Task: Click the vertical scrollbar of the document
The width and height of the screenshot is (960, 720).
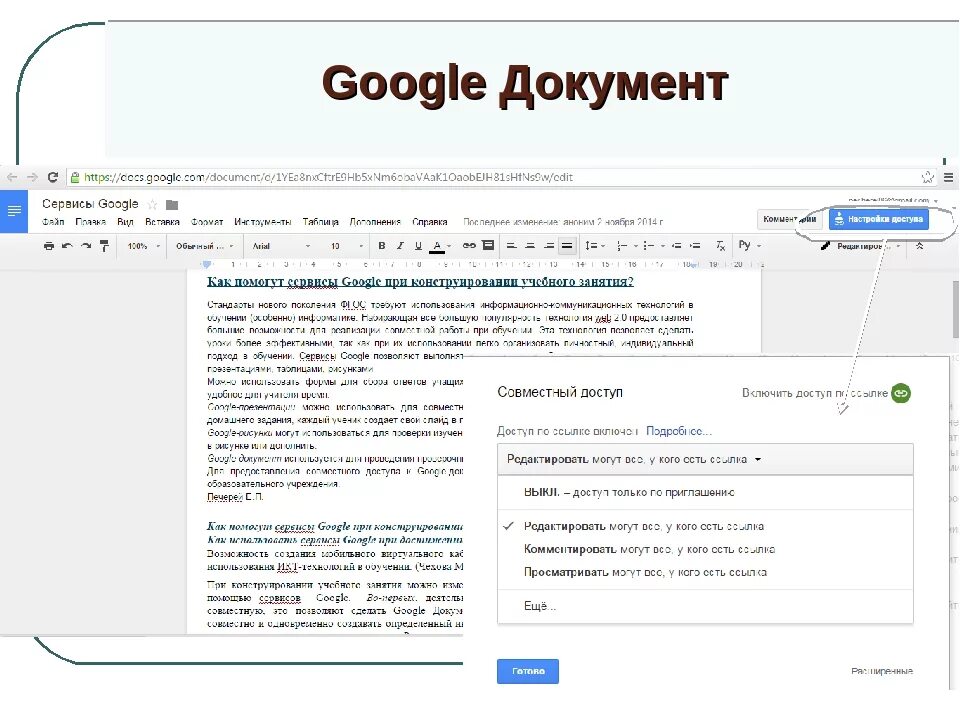Action: pos(955,309)
